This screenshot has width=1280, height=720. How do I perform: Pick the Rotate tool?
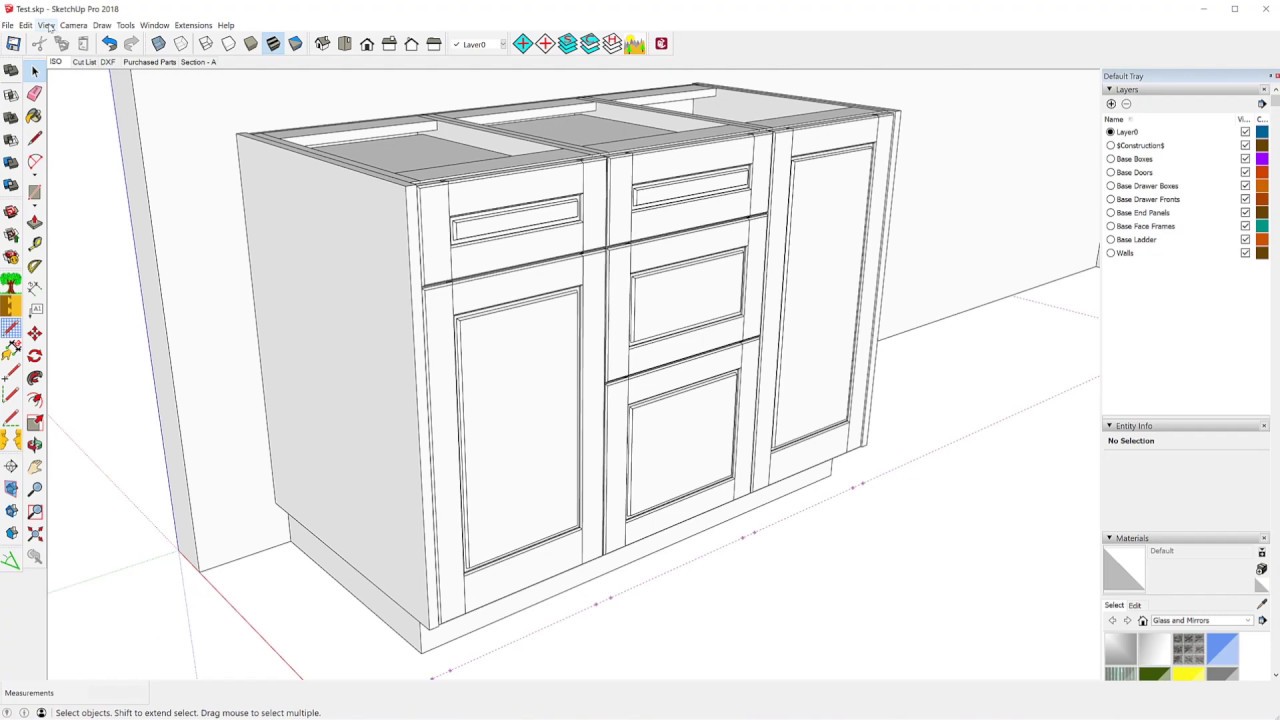click(34, 355)
